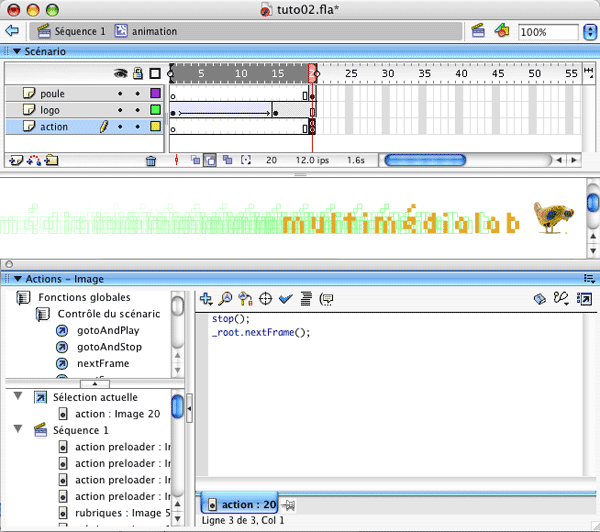Viewport: 600px width, 532px height.
Task: Delete layer with trash icon
Action: click(151, 161)
